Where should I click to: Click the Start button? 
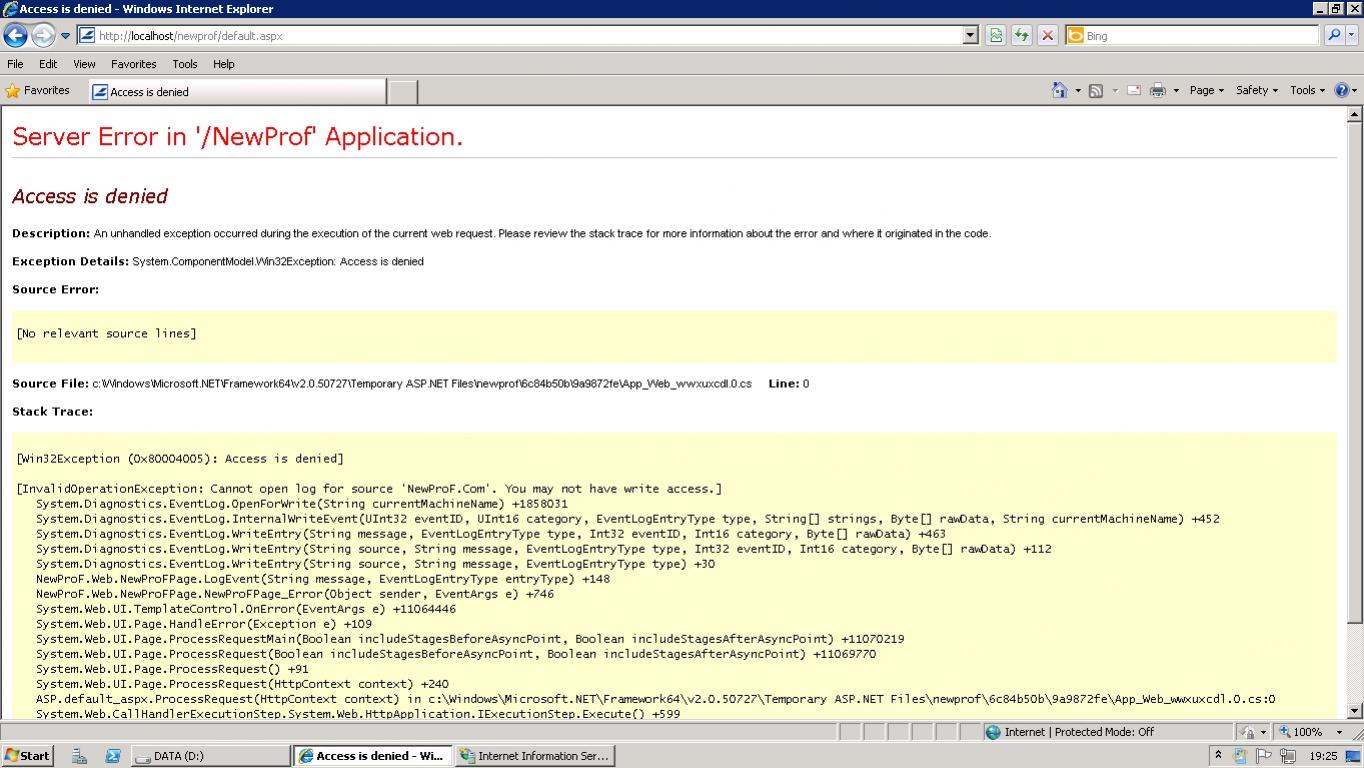pyautogui.click(x=26, y=755)
